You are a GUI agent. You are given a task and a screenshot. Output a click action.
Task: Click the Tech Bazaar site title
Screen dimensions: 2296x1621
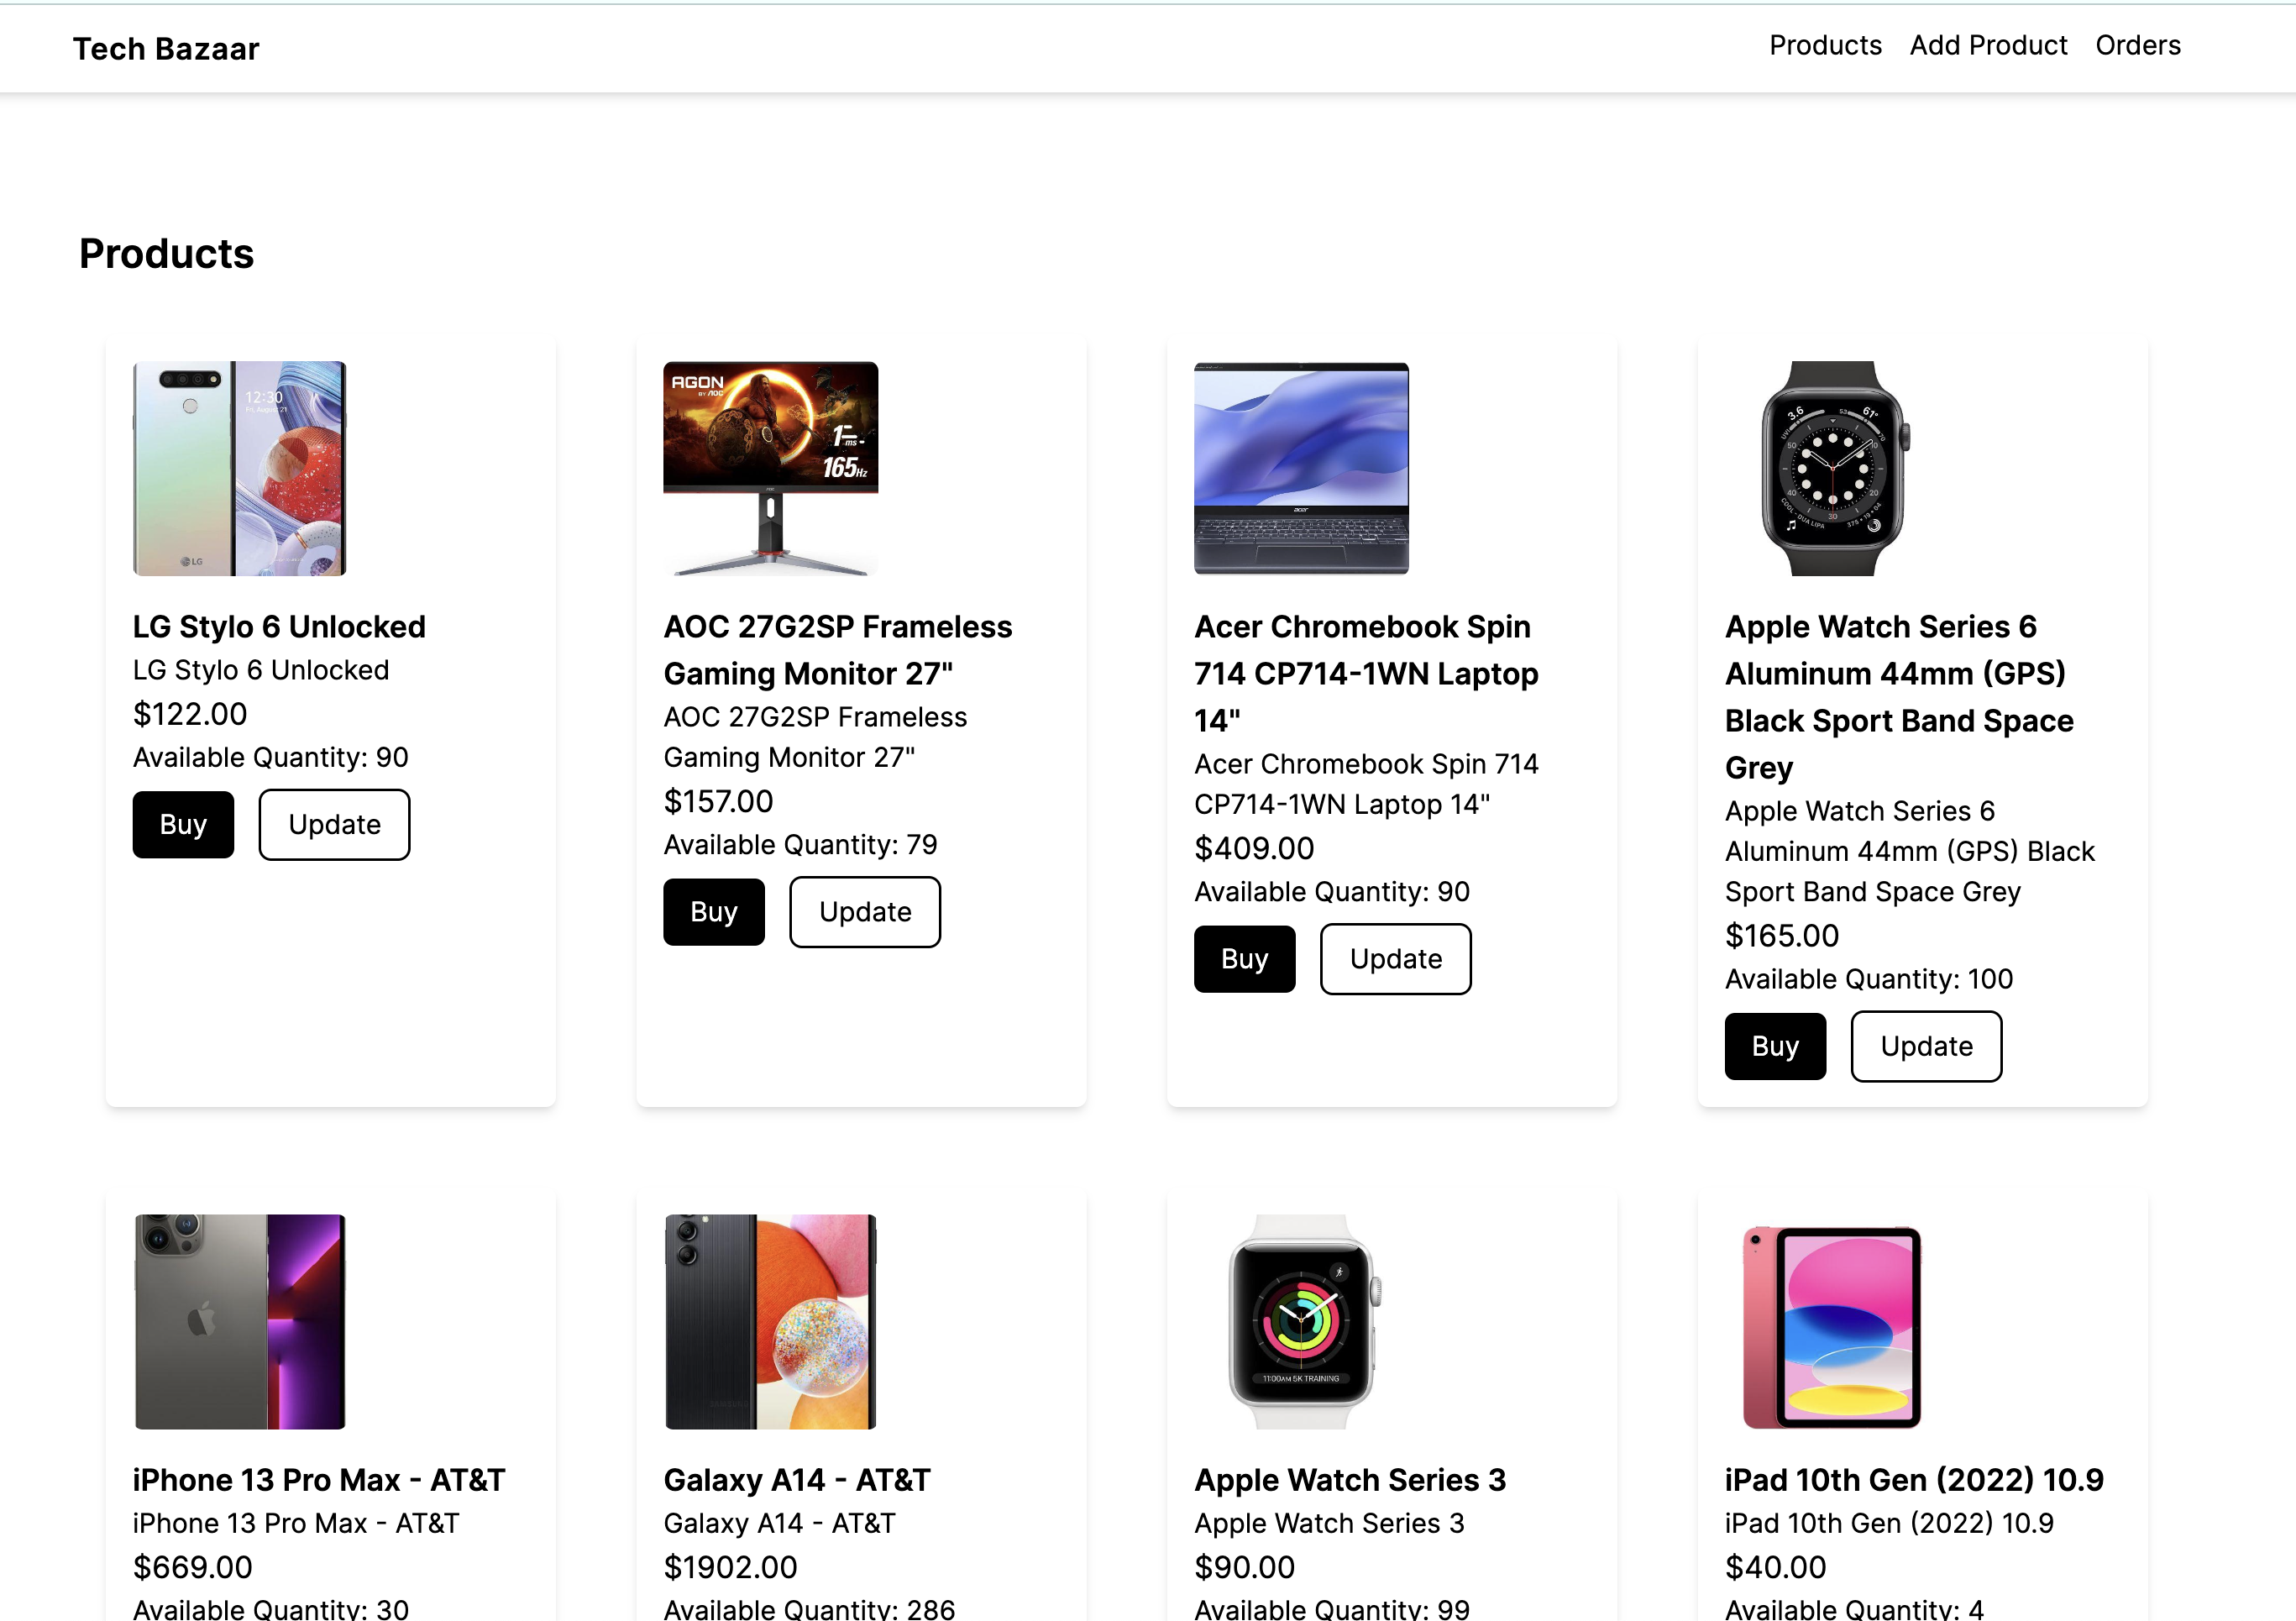166,48
